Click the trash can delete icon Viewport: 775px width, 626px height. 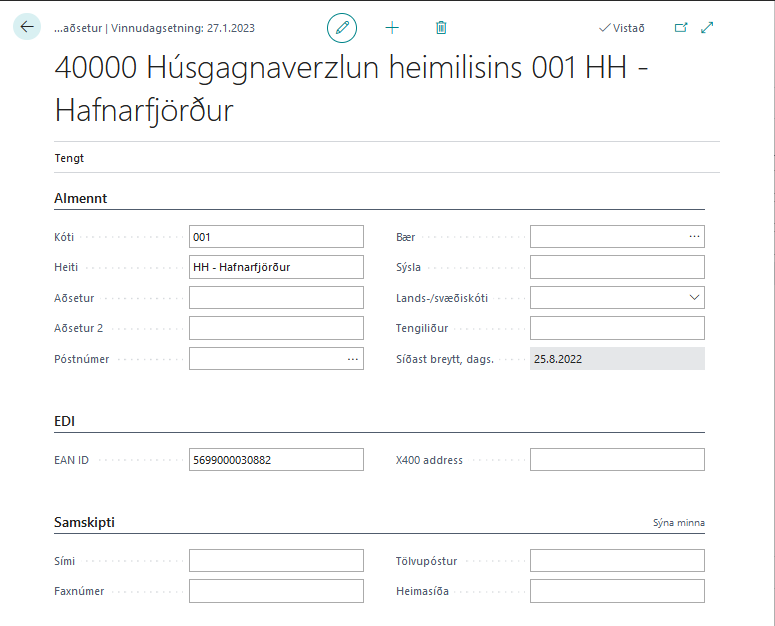pyautogui.click(x=441, y=28)
